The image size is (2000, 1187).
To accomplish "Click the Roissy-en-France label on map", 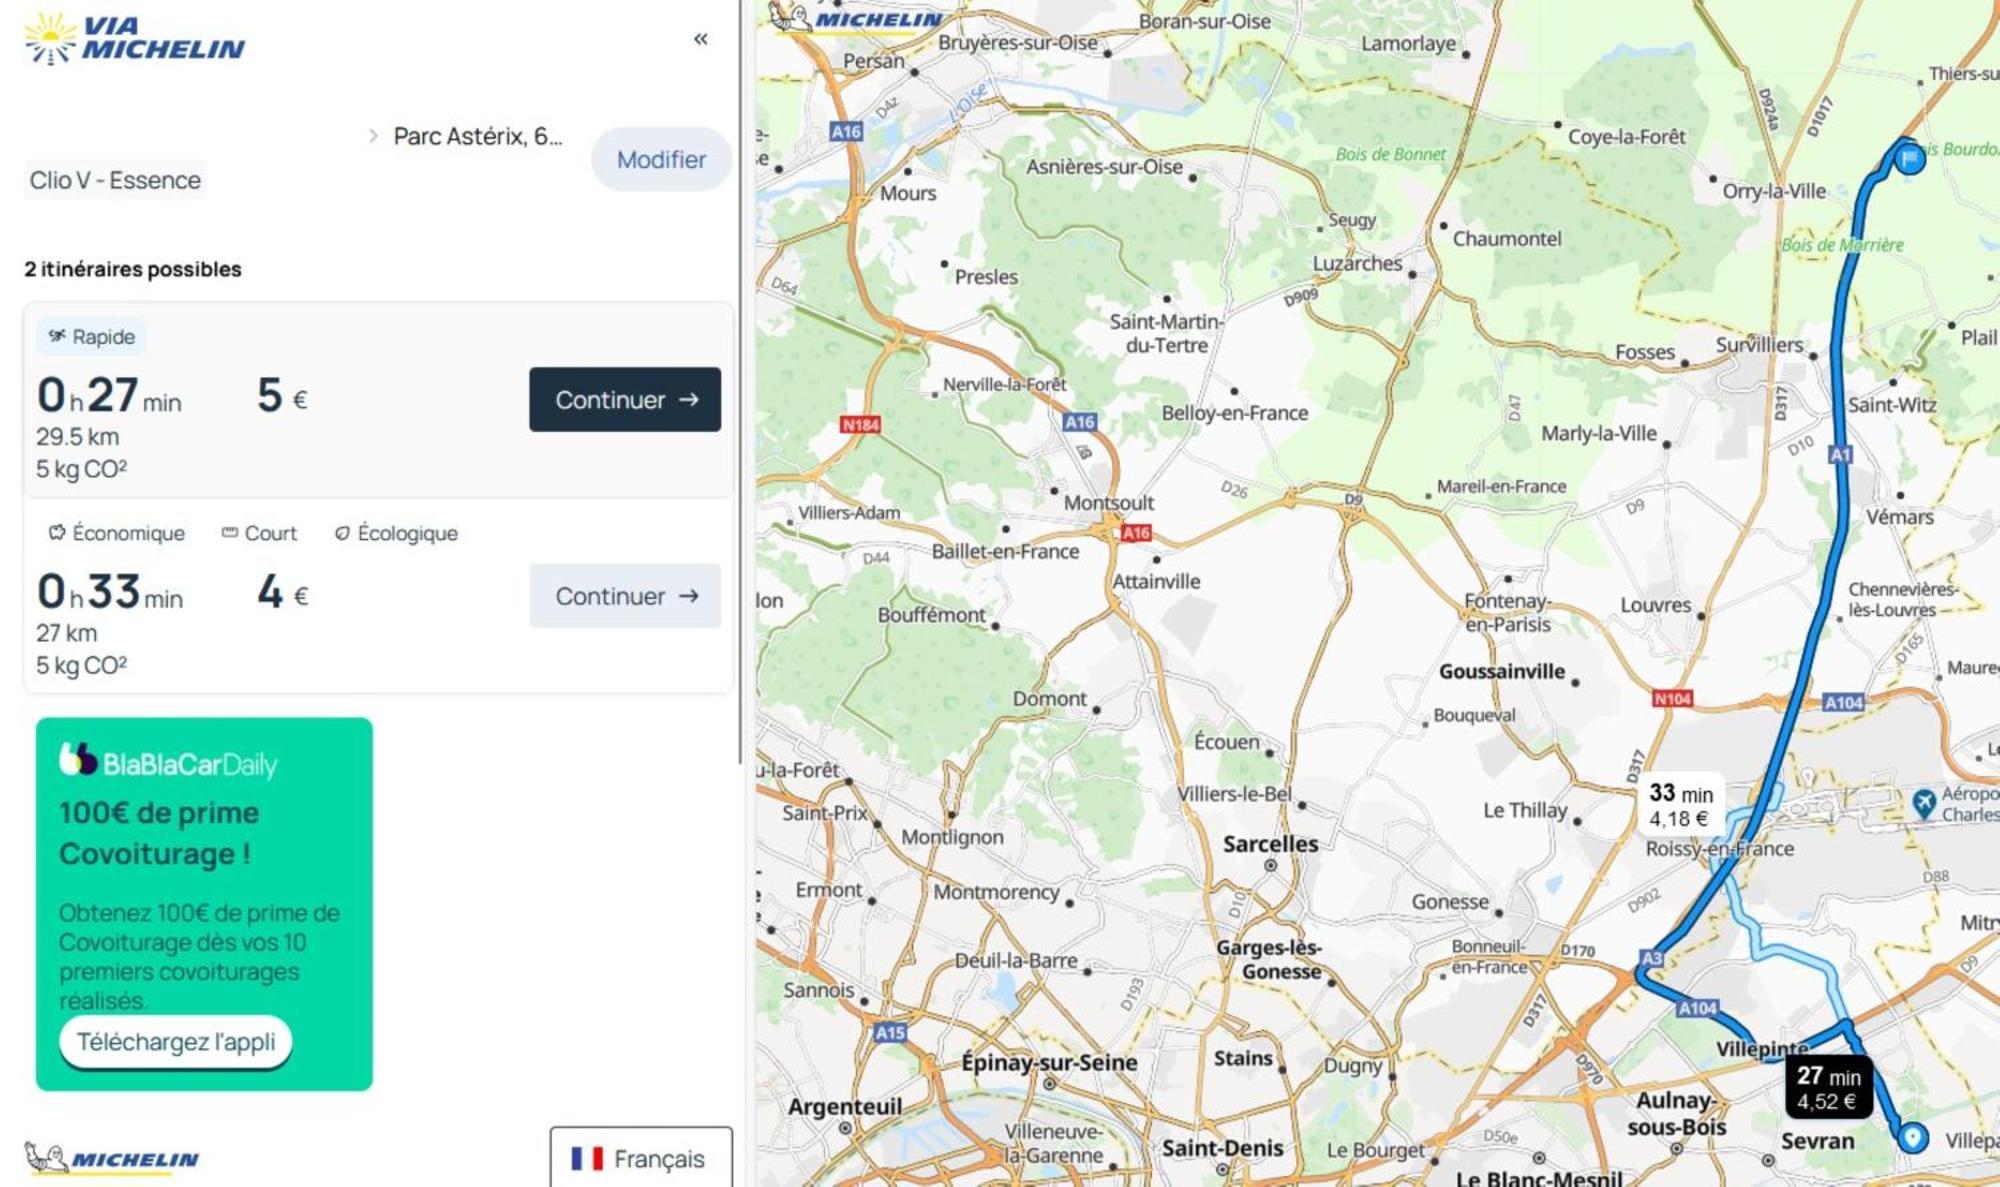I will [x=1719, y=849].
